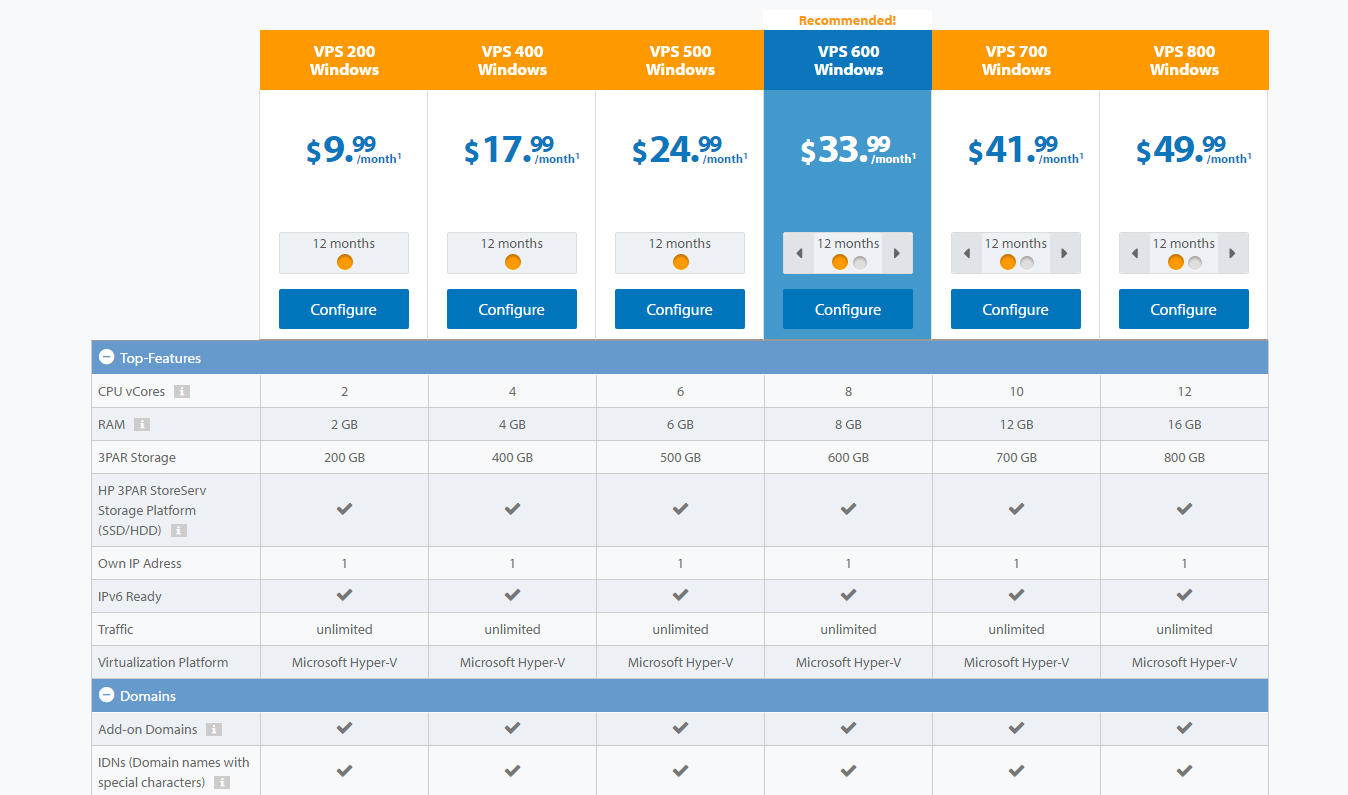Screen dimensions: 1348x795
Task: Click left arrow in VPS 700 term selector
Action: tap(966, 253)
